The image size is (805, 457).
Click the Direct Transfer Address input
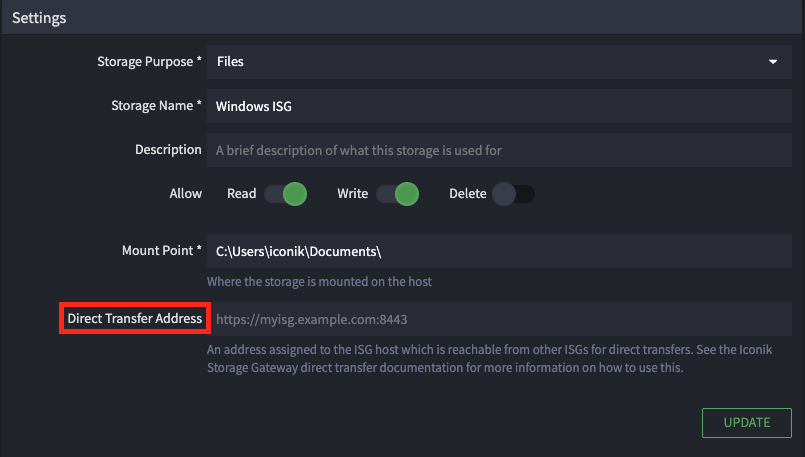tap(499, 319)
